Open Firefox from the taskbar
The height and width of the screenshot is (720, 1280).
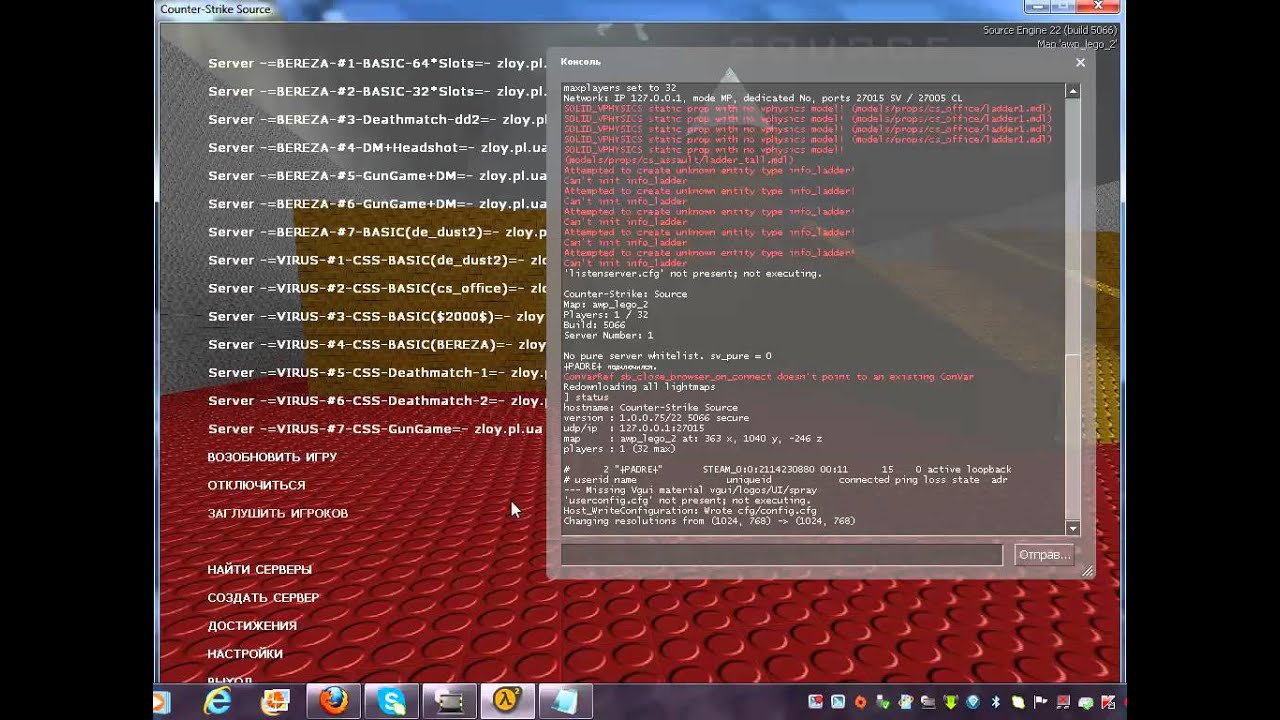333,702
